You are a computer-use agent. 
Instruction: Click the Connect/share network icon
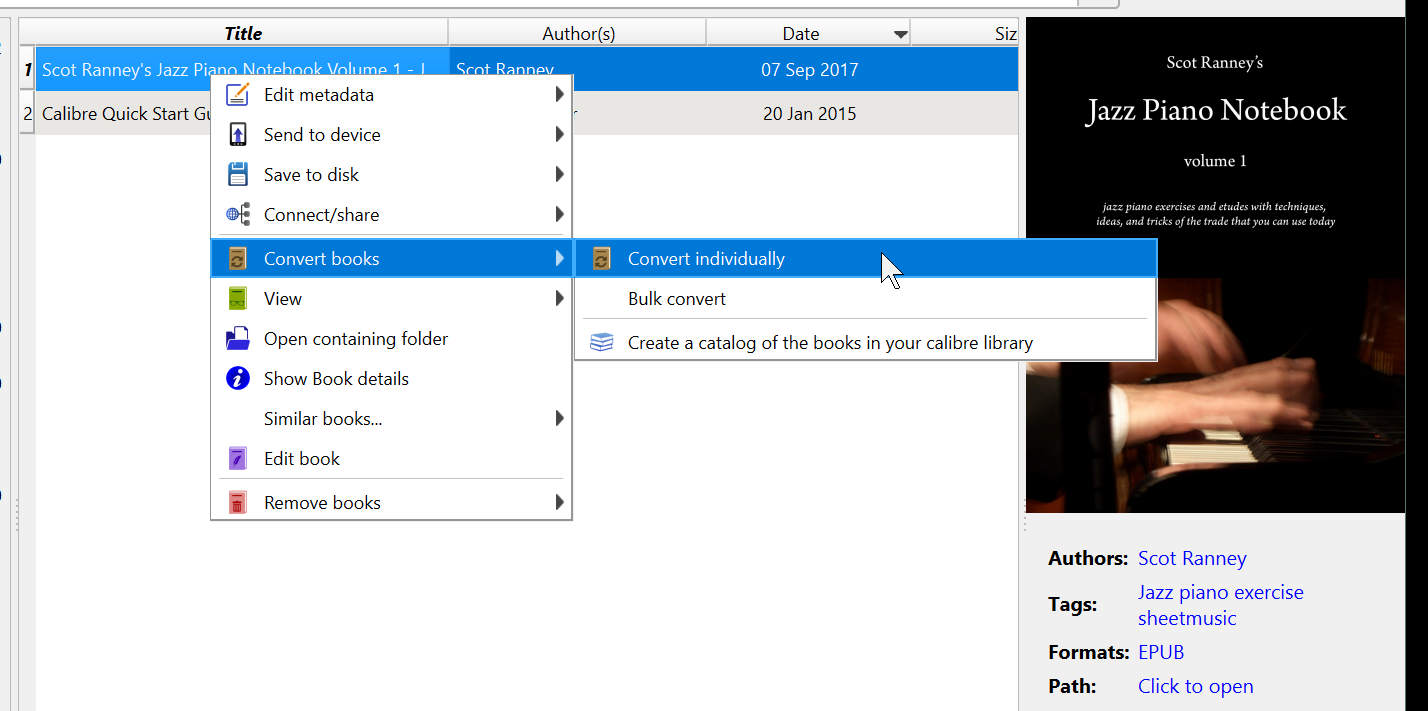coord(237,215)
